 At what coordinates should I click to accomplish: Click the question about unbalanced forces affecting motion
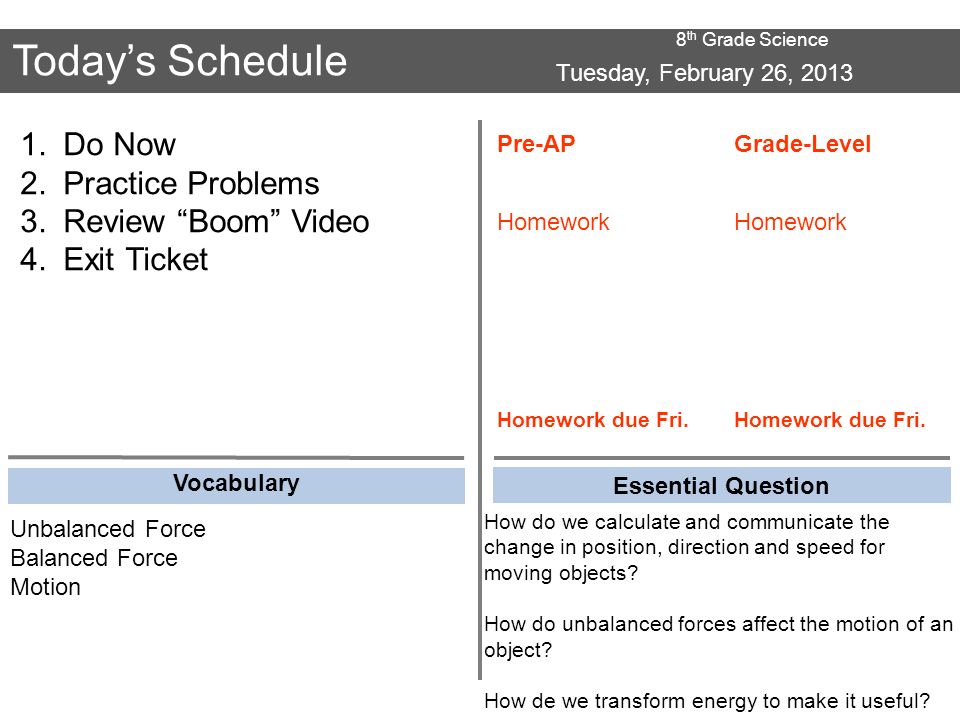click(x=718, y=637)
